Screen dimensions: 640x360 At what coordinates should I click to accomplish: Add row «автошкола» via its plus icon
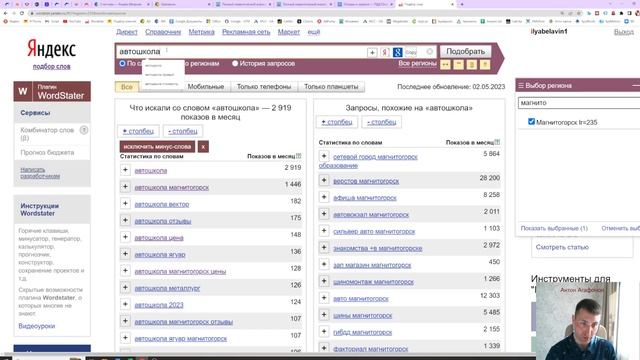pos(125,170)
